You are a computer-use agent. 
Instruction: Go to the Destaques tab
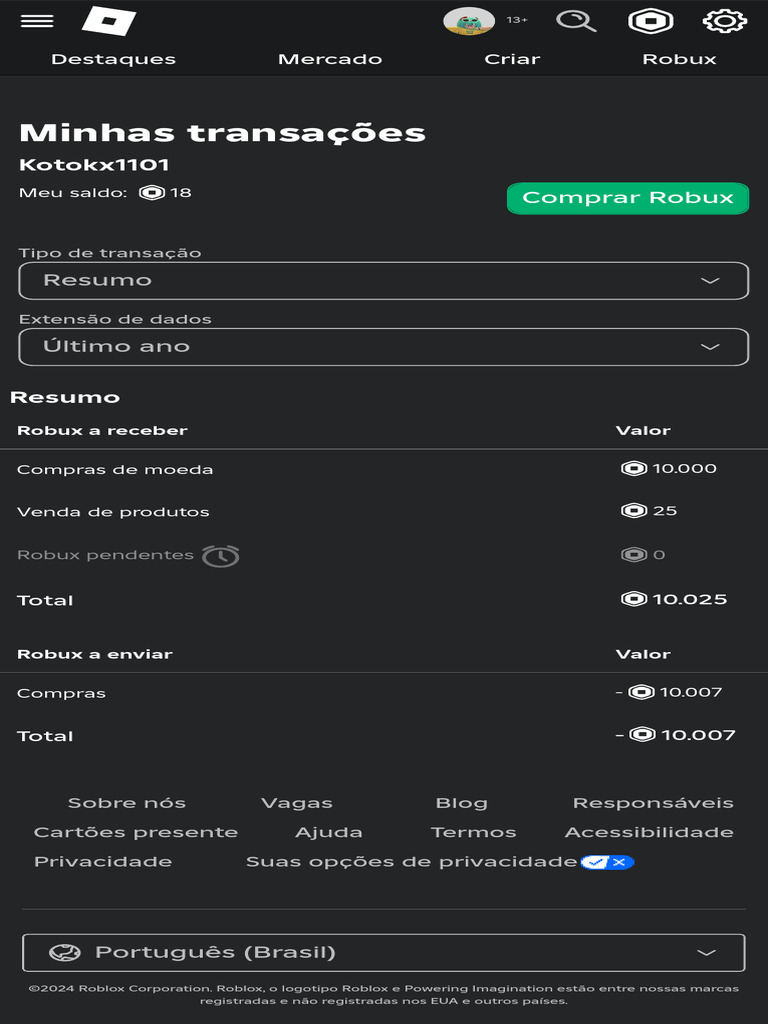[x=113, y=59]
